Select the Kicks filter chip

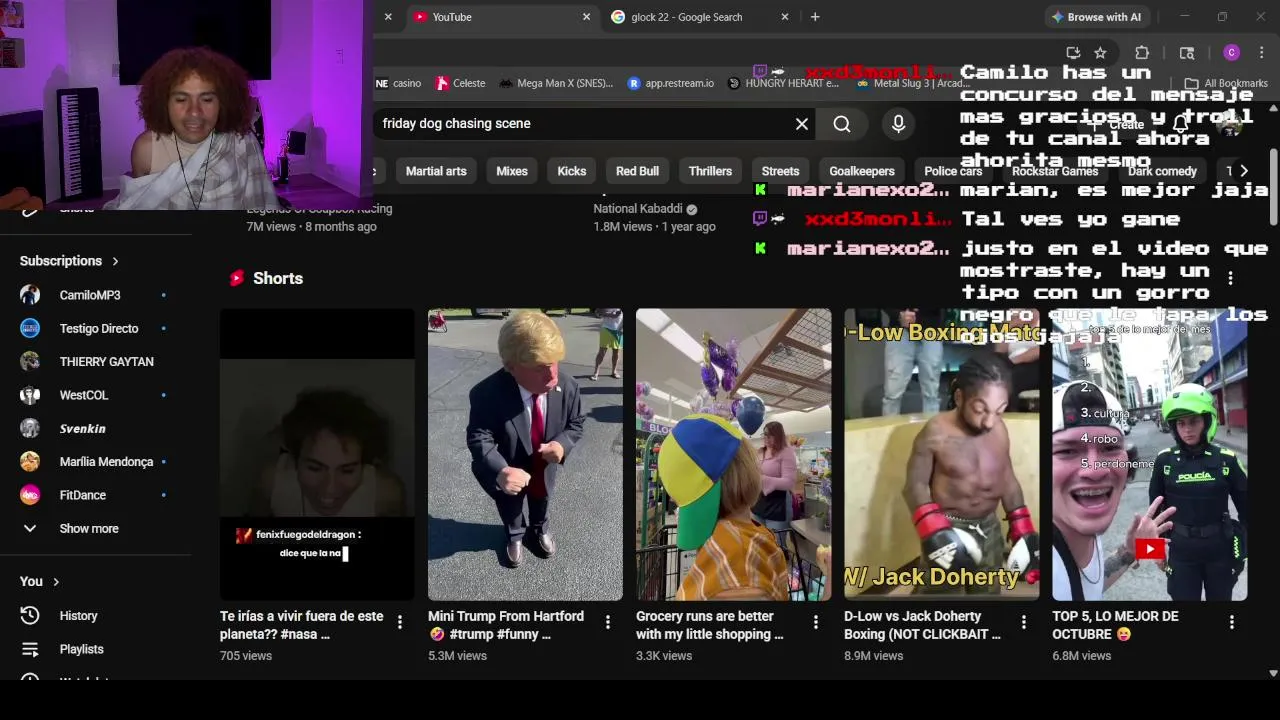click(x=572, y=171)
